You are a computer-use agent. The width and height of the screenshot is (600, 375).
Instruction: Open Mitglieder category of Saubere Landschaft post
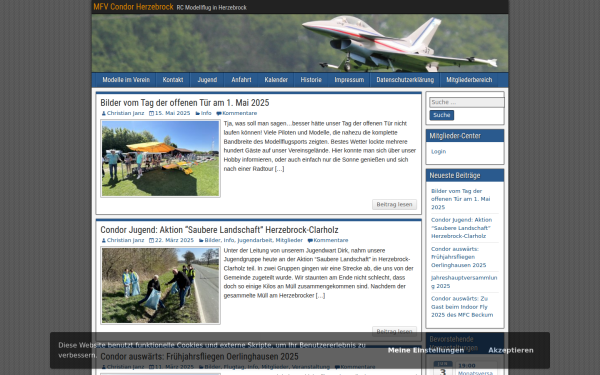click(289, 240)
